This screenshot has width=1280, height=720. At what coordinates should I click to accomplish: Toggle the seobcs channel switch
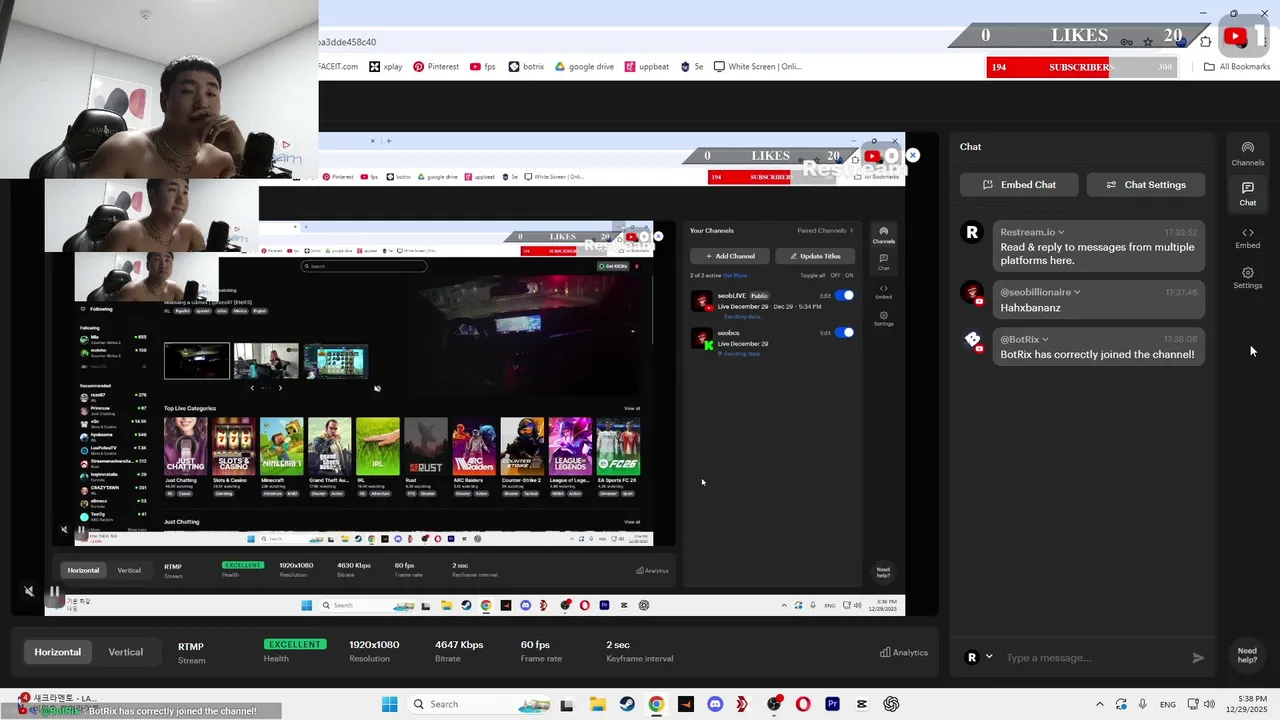844,332
